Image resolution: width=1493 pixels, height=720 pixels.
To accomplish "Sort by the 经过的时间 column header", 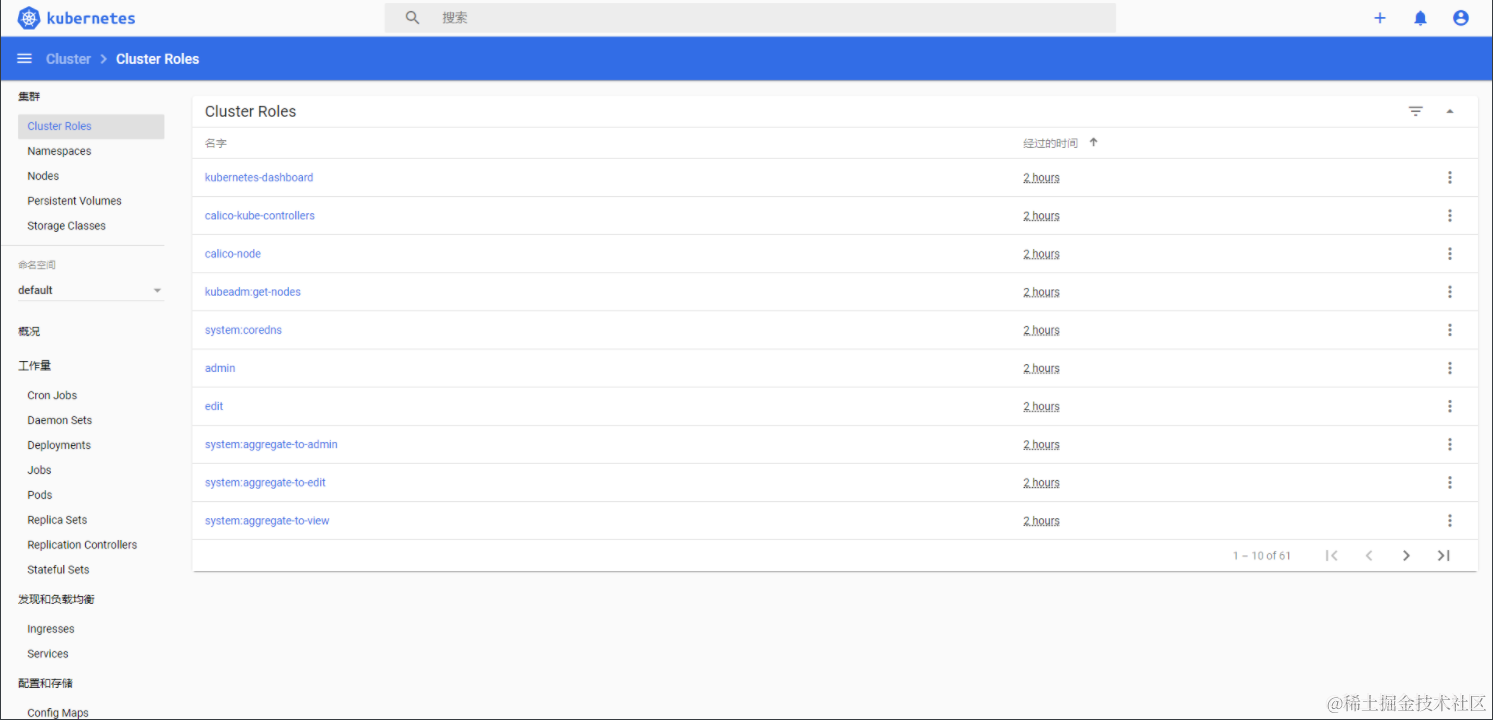I will (x=1050, y=143).
